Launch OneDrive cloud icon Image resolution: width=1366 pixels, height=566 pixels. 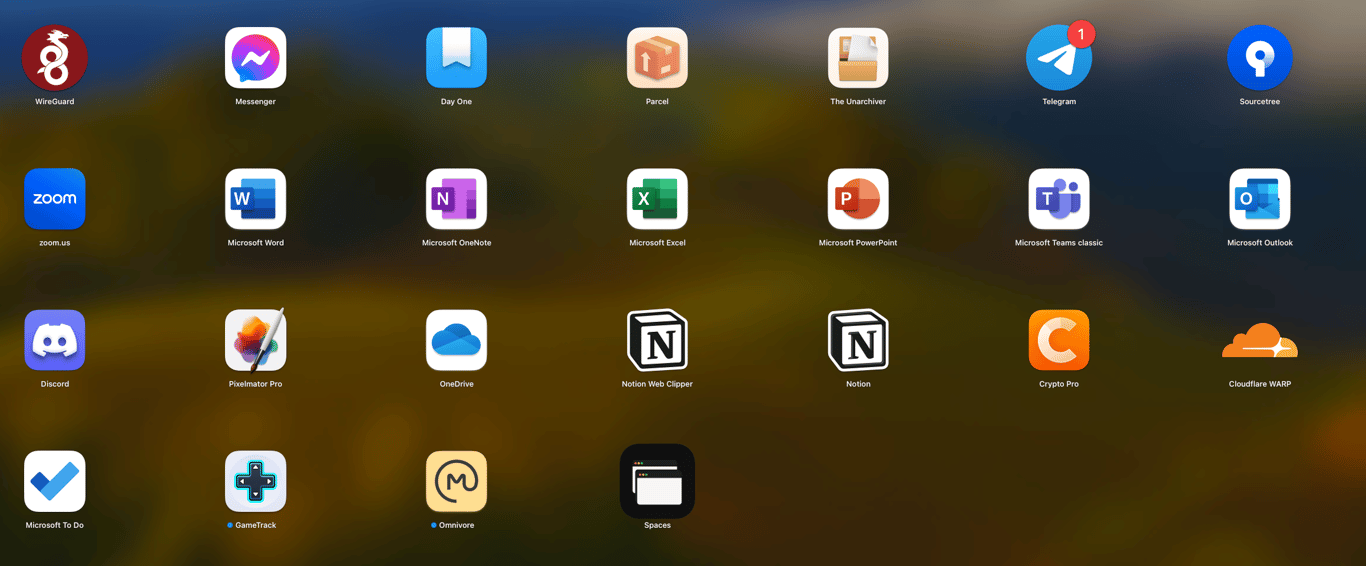pos(456,340)
